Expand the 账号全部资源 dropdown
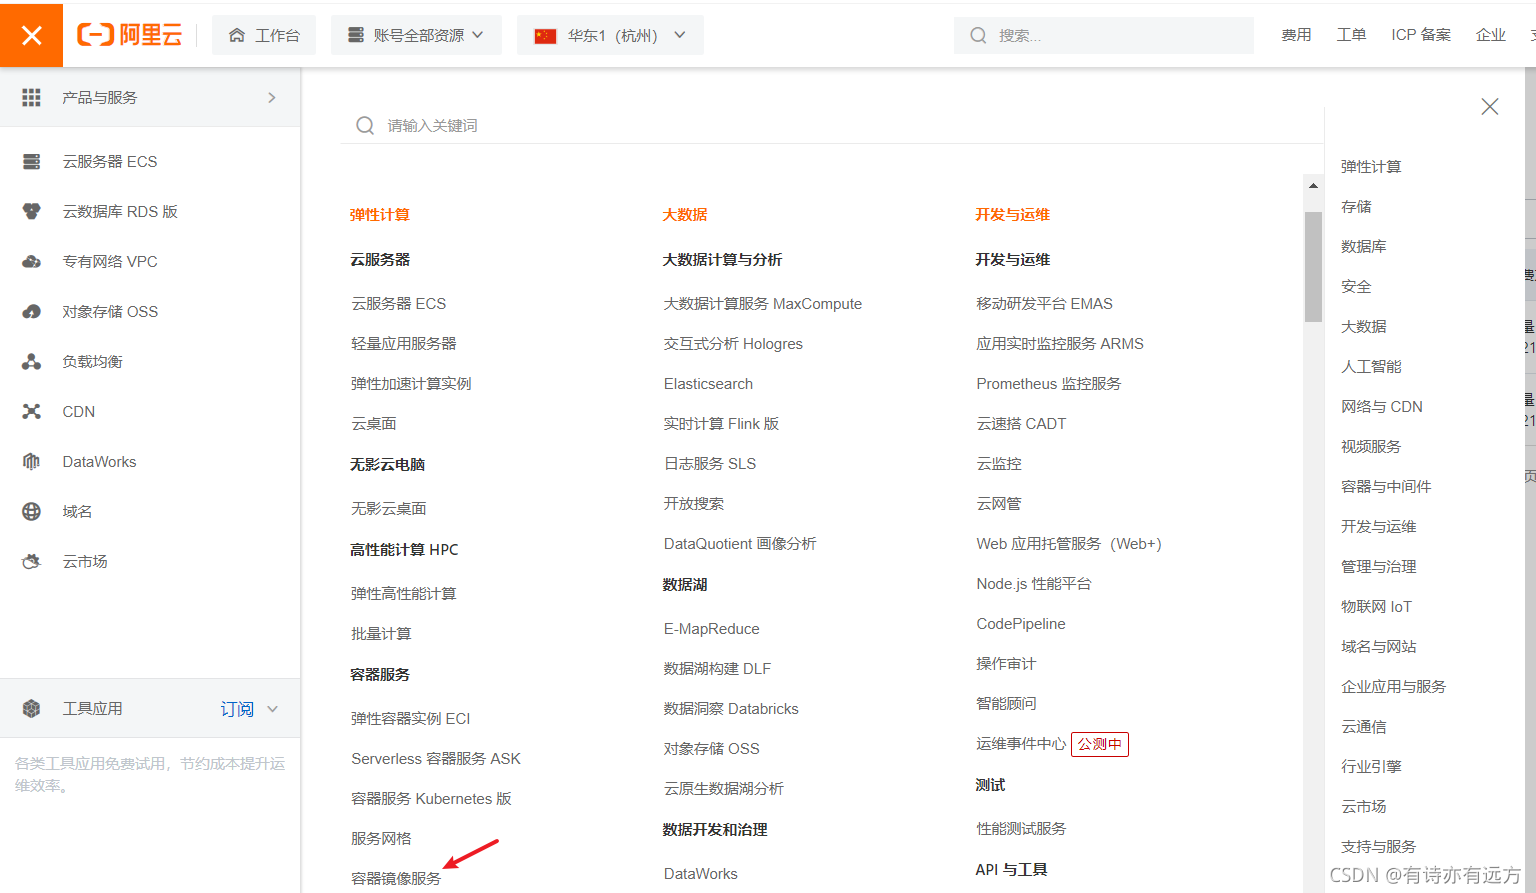The width and height of the screenshot is (1536, 893). click(x=416, y=34)
